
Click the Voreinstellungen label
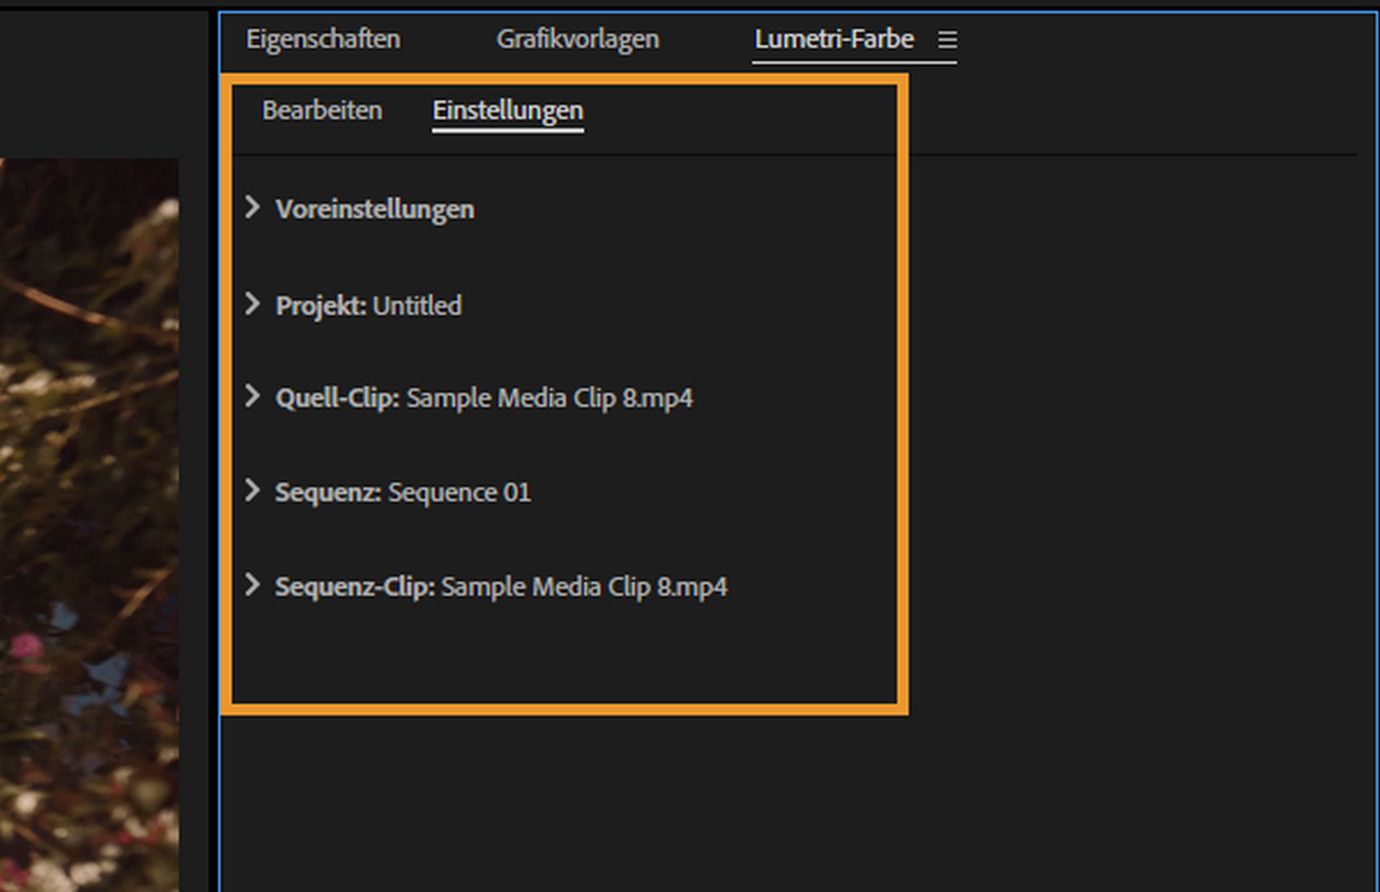[375, 209]
